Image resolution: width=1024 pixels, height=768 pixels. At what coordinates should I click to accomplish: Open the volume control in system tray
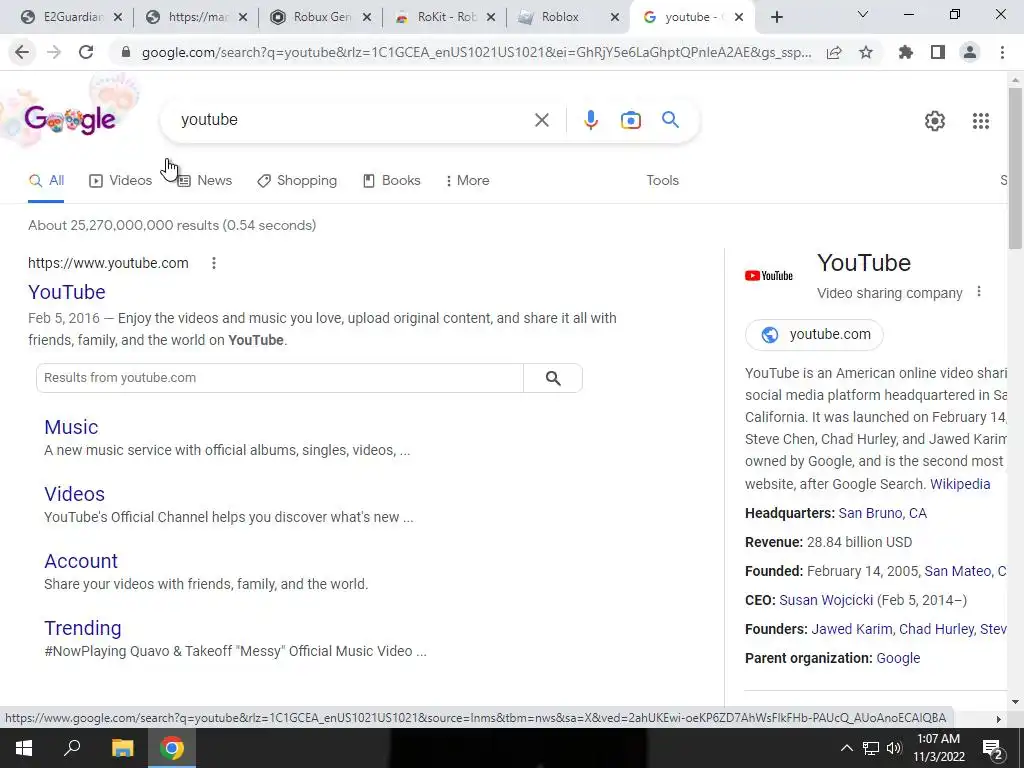(894, 748)
